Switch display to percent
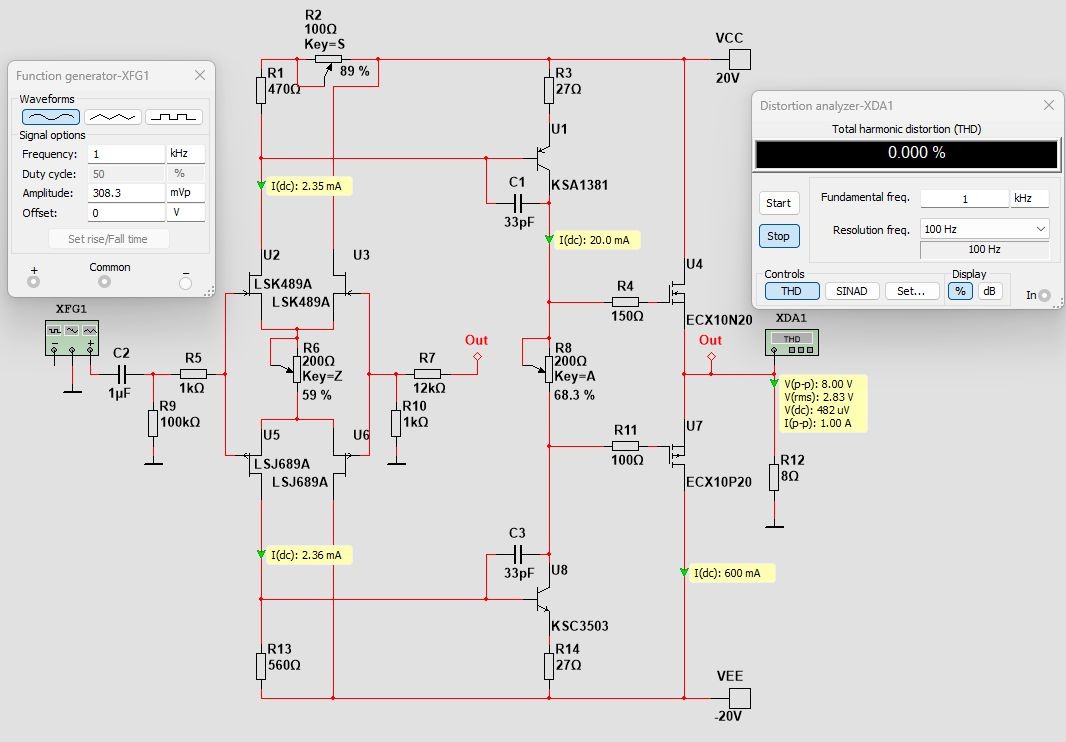Viewport: 1066px width, 742px height. tap(960, 291)
